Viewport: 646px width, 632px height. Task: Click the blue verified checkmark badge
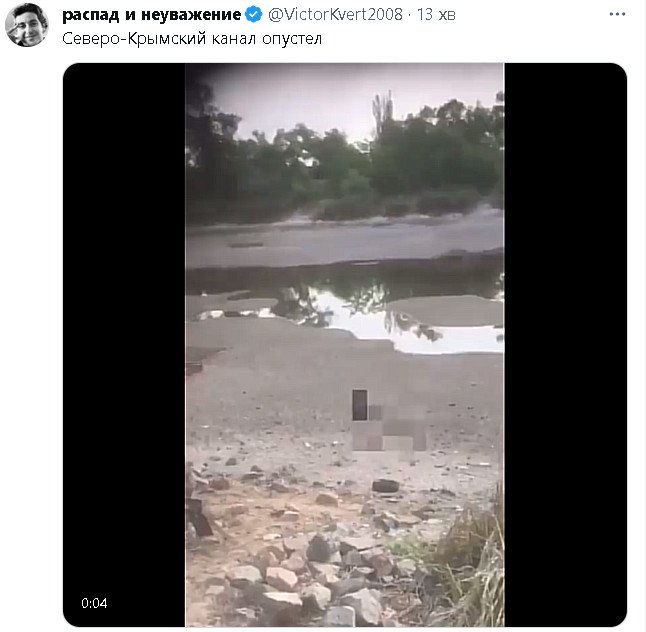pyautogui.click(x=255, y=15)
